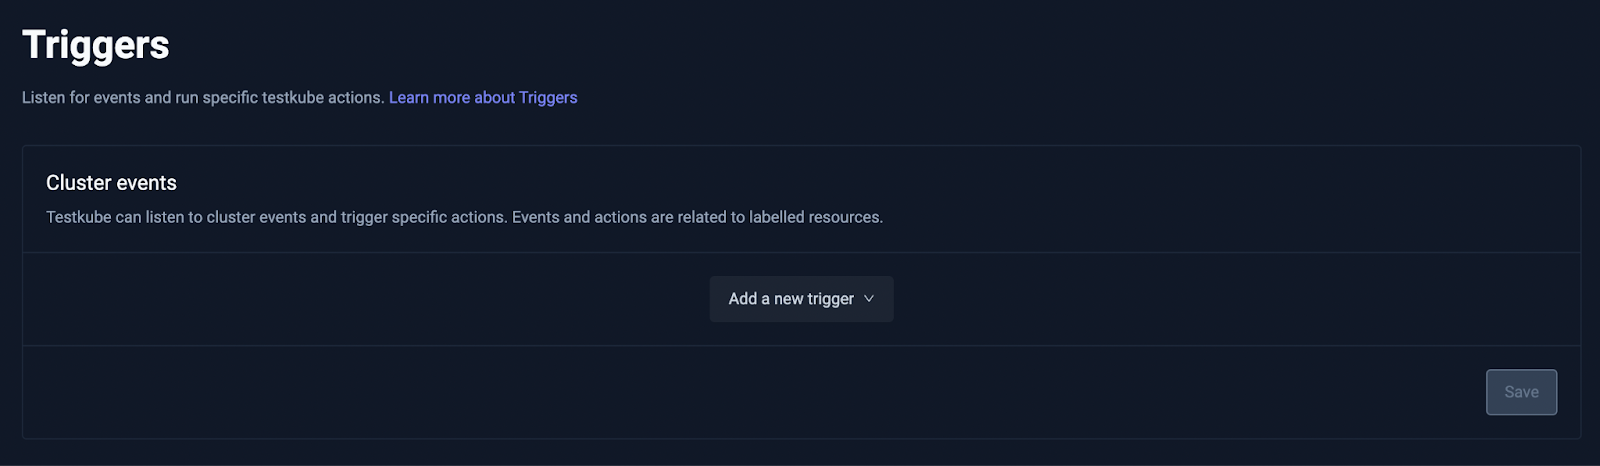Viewport: 1600px width, 466px height.
Task: Click the Save button
Action: click(1521, 392)
